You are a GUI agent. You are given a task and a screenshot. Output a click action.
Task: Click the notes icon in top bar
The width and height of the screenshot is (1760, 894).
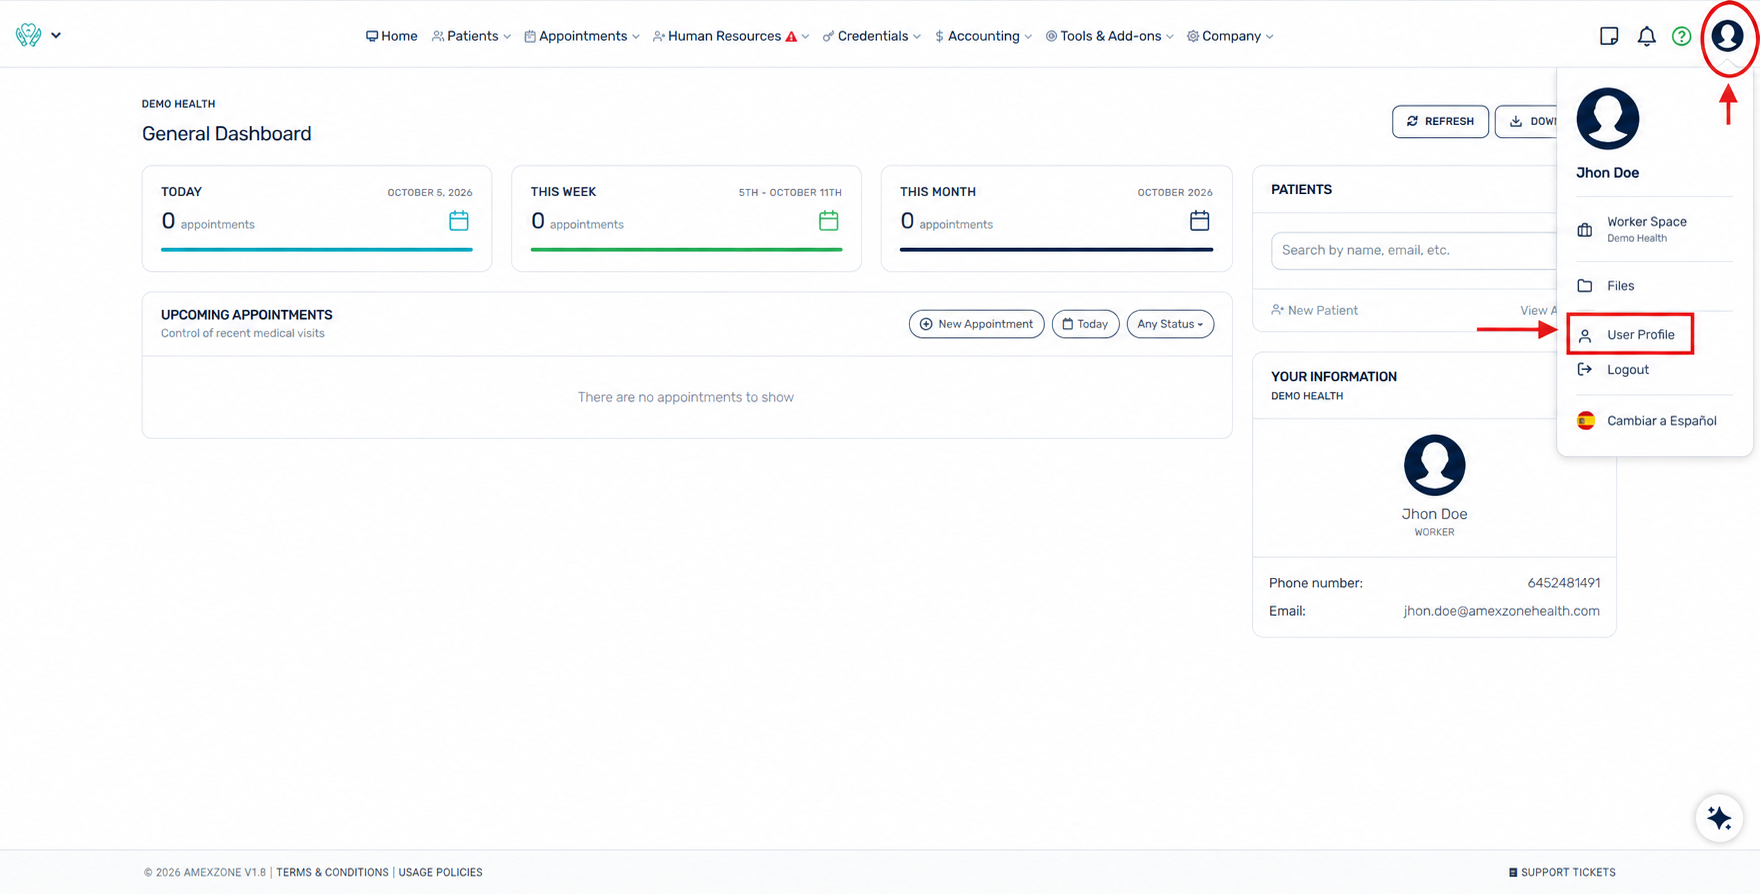[x=1609, y=36]
